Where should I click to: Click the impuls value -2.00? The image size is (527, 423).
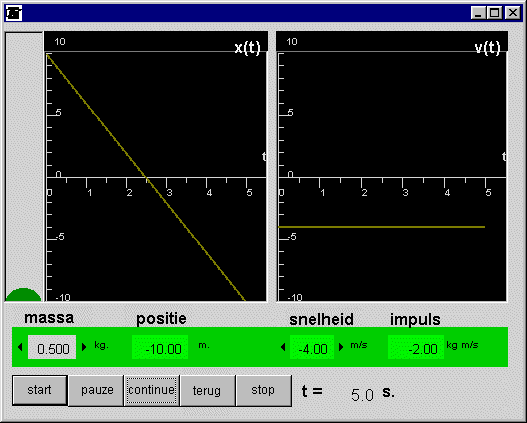pos(416,347)
